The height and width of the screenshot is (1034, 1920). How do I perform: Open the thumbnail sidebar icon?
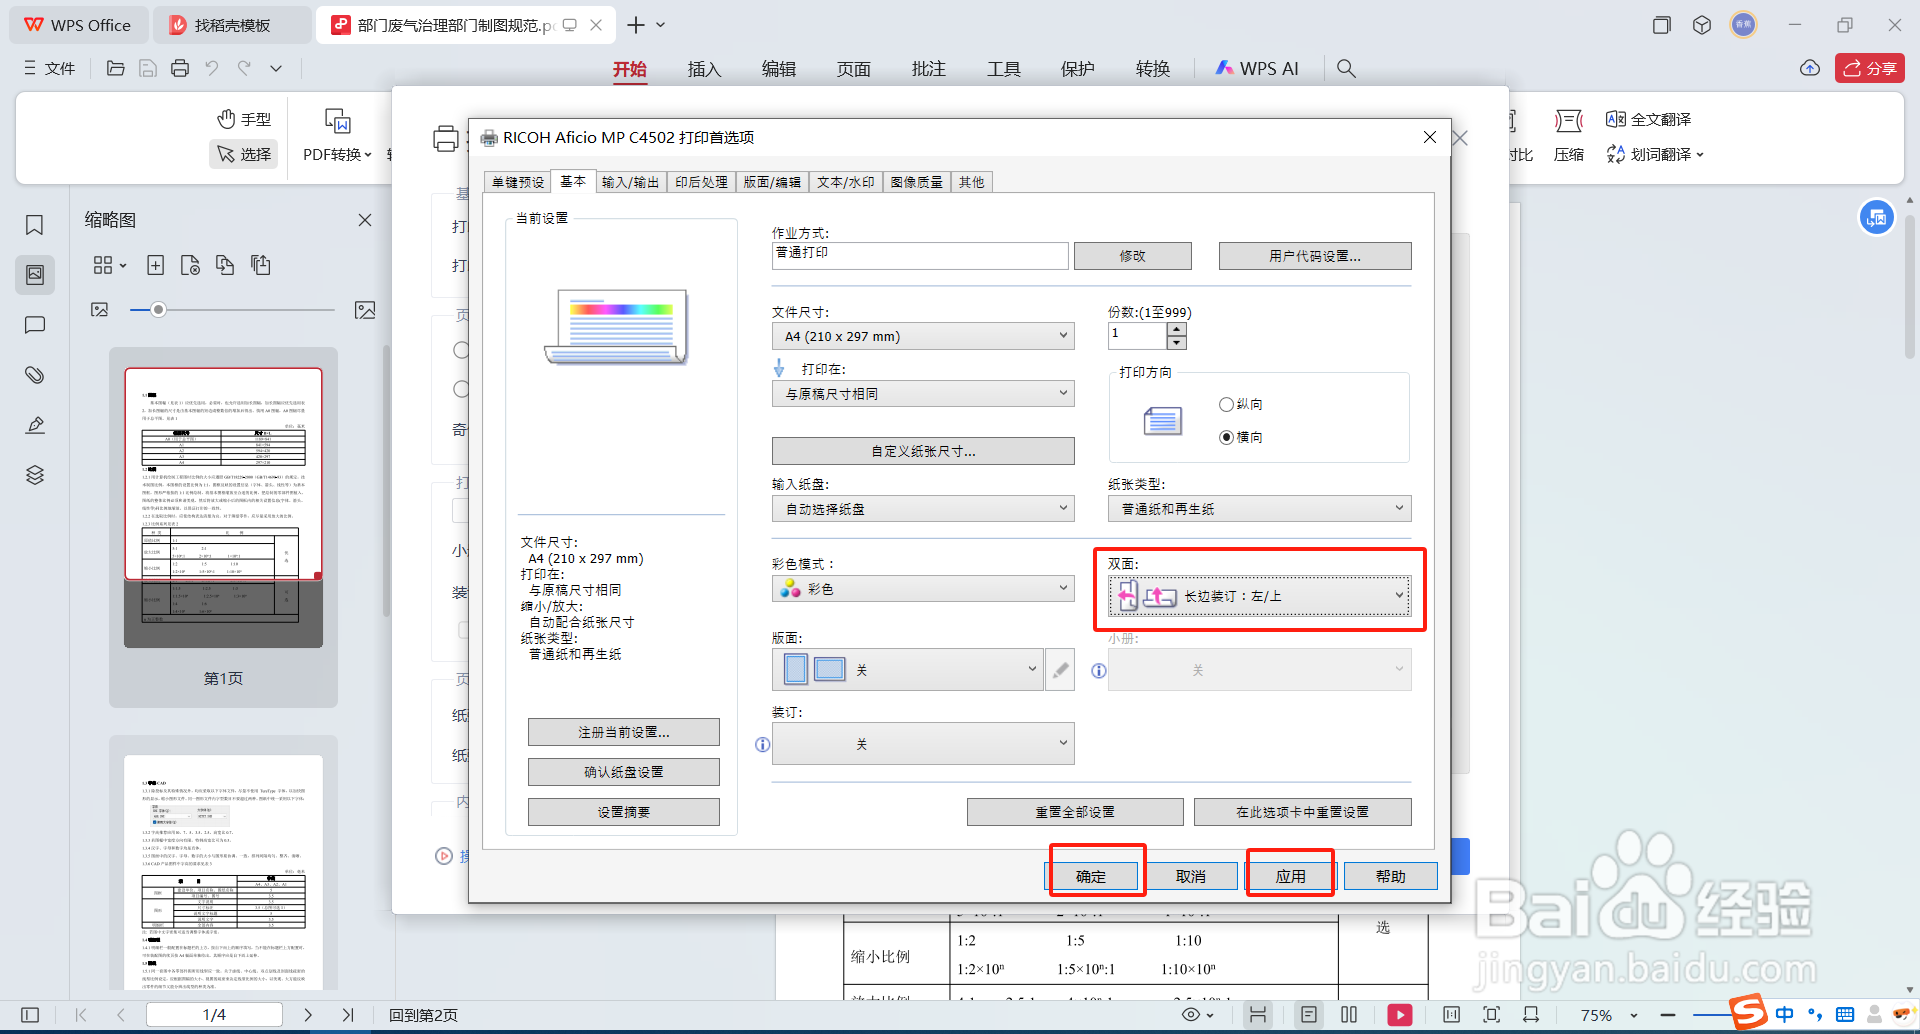click(x=35, y=274)
